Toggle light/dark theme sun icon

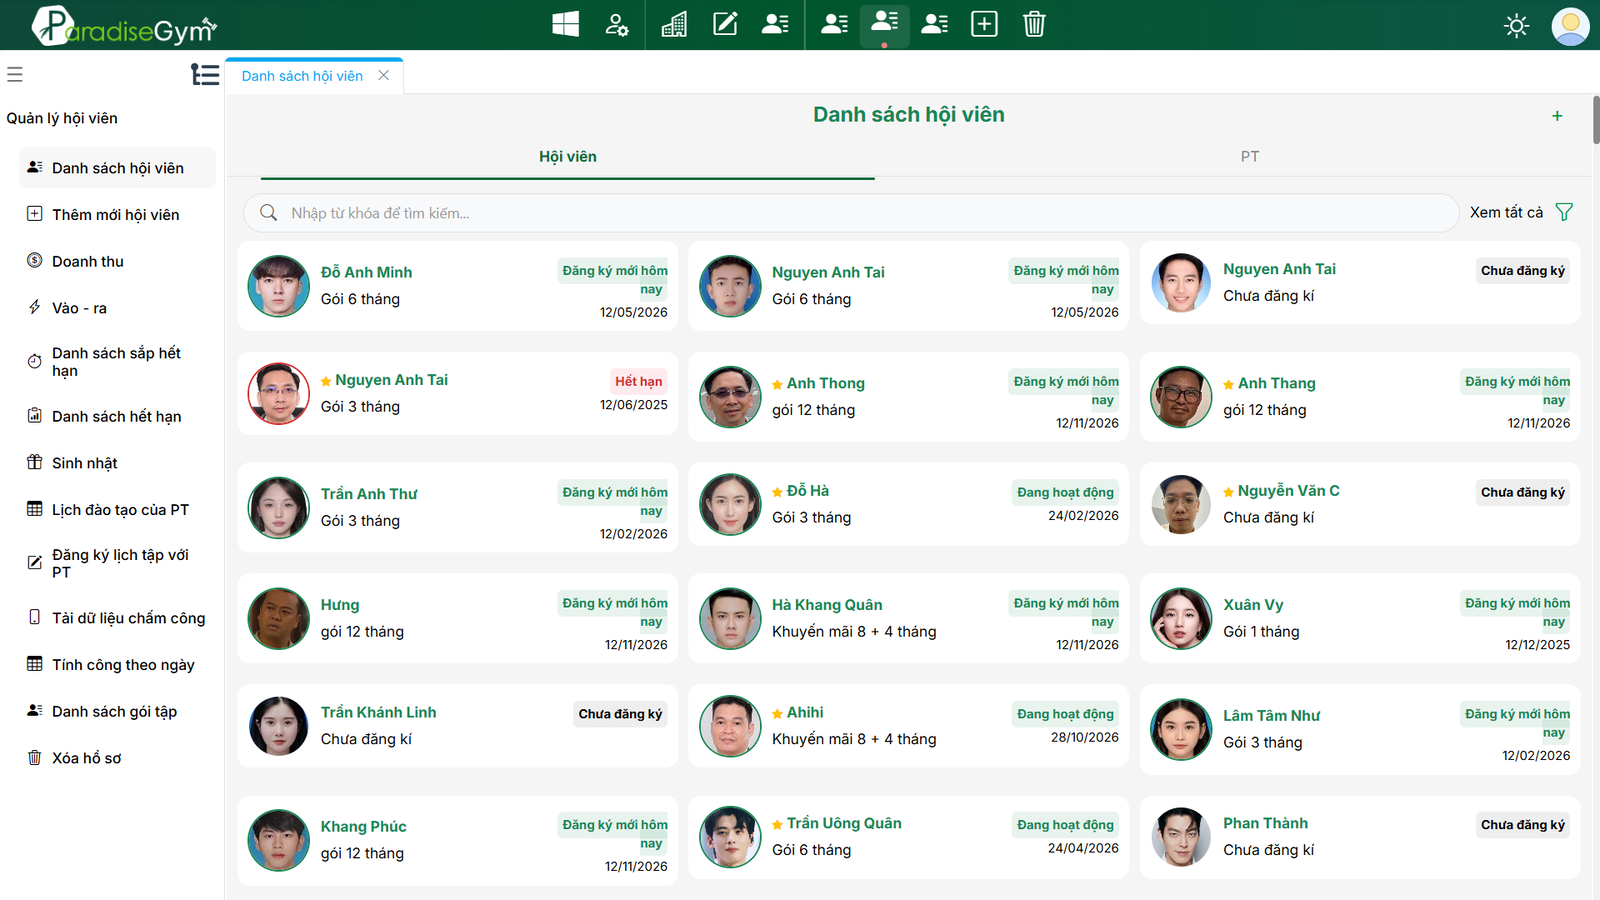click(x=1516, y=26)
